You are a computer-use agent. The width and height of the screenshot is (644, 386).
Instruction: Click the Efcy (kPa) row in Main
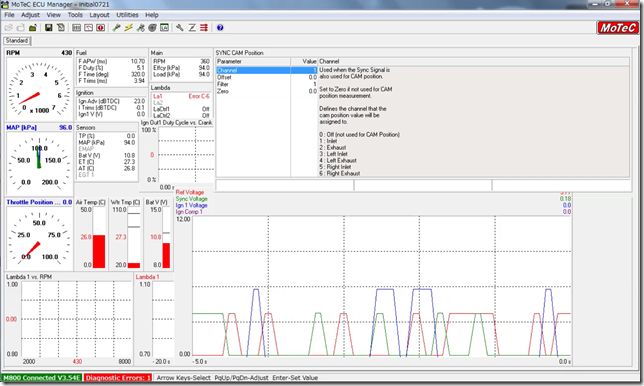coord(181,68)
